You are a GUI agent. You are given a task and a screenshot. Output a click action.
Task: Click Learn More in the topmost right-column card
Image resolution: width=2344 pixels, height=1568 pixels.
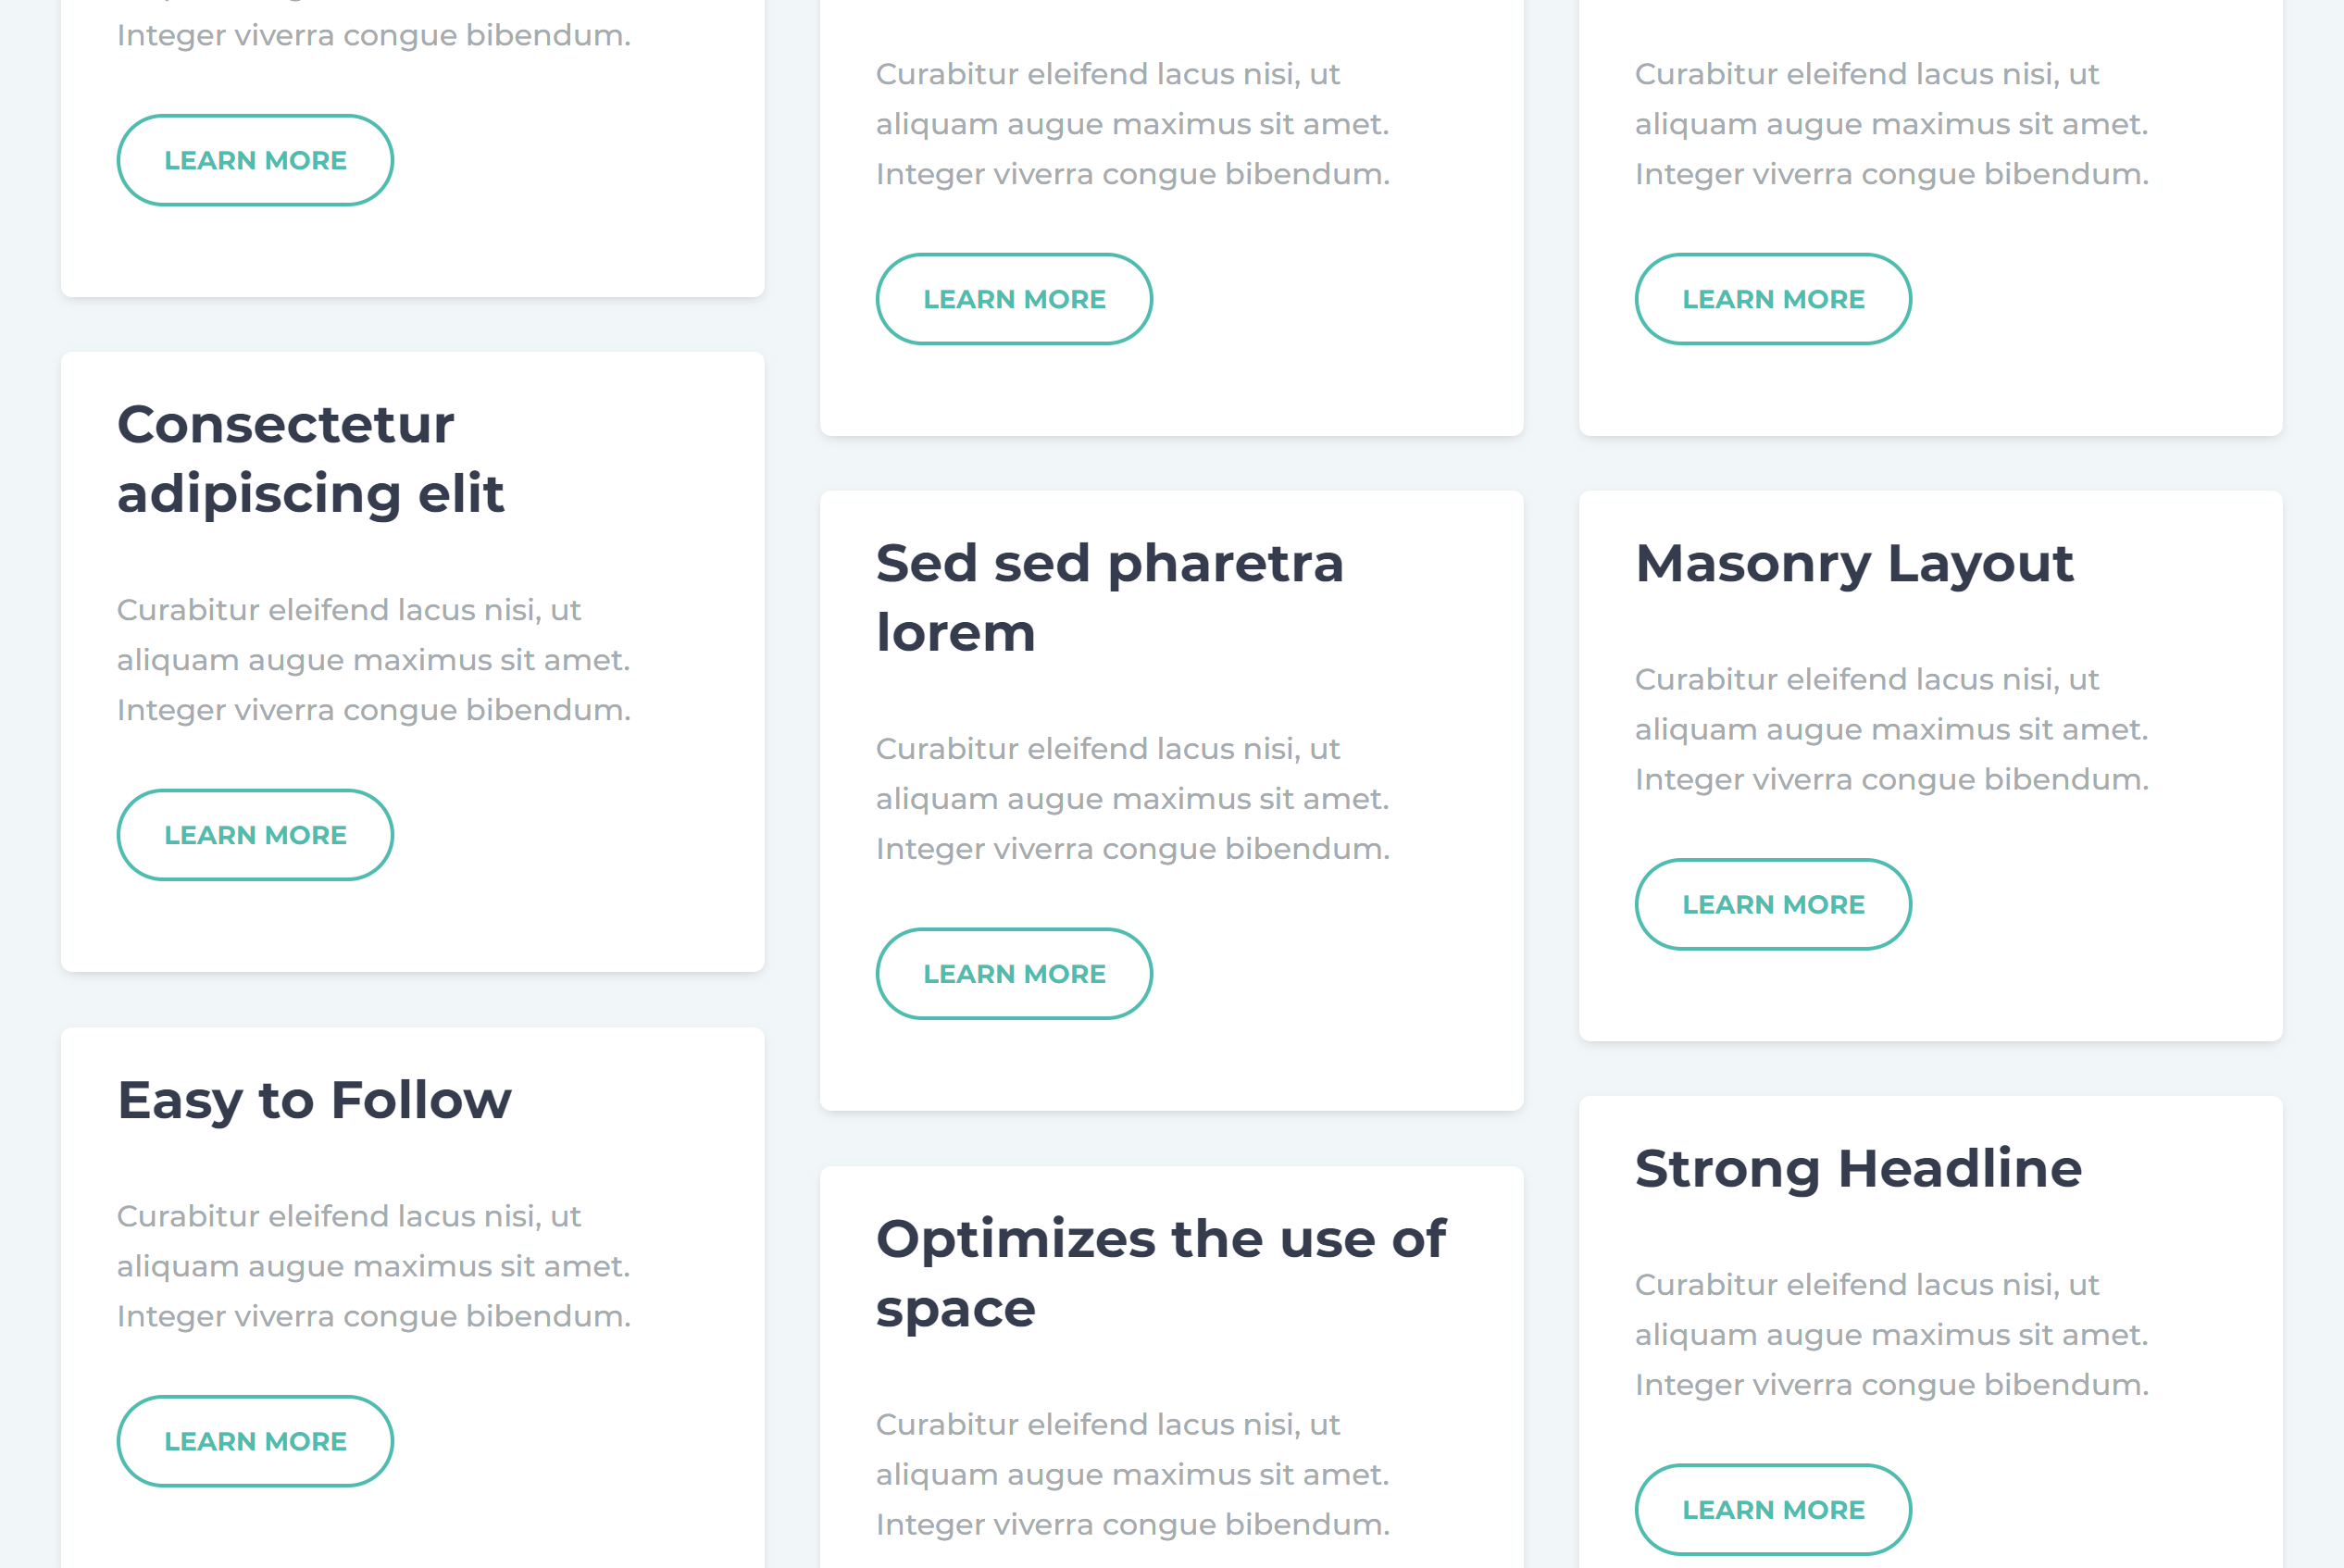pyautogui.click(x=1773, y=299)
